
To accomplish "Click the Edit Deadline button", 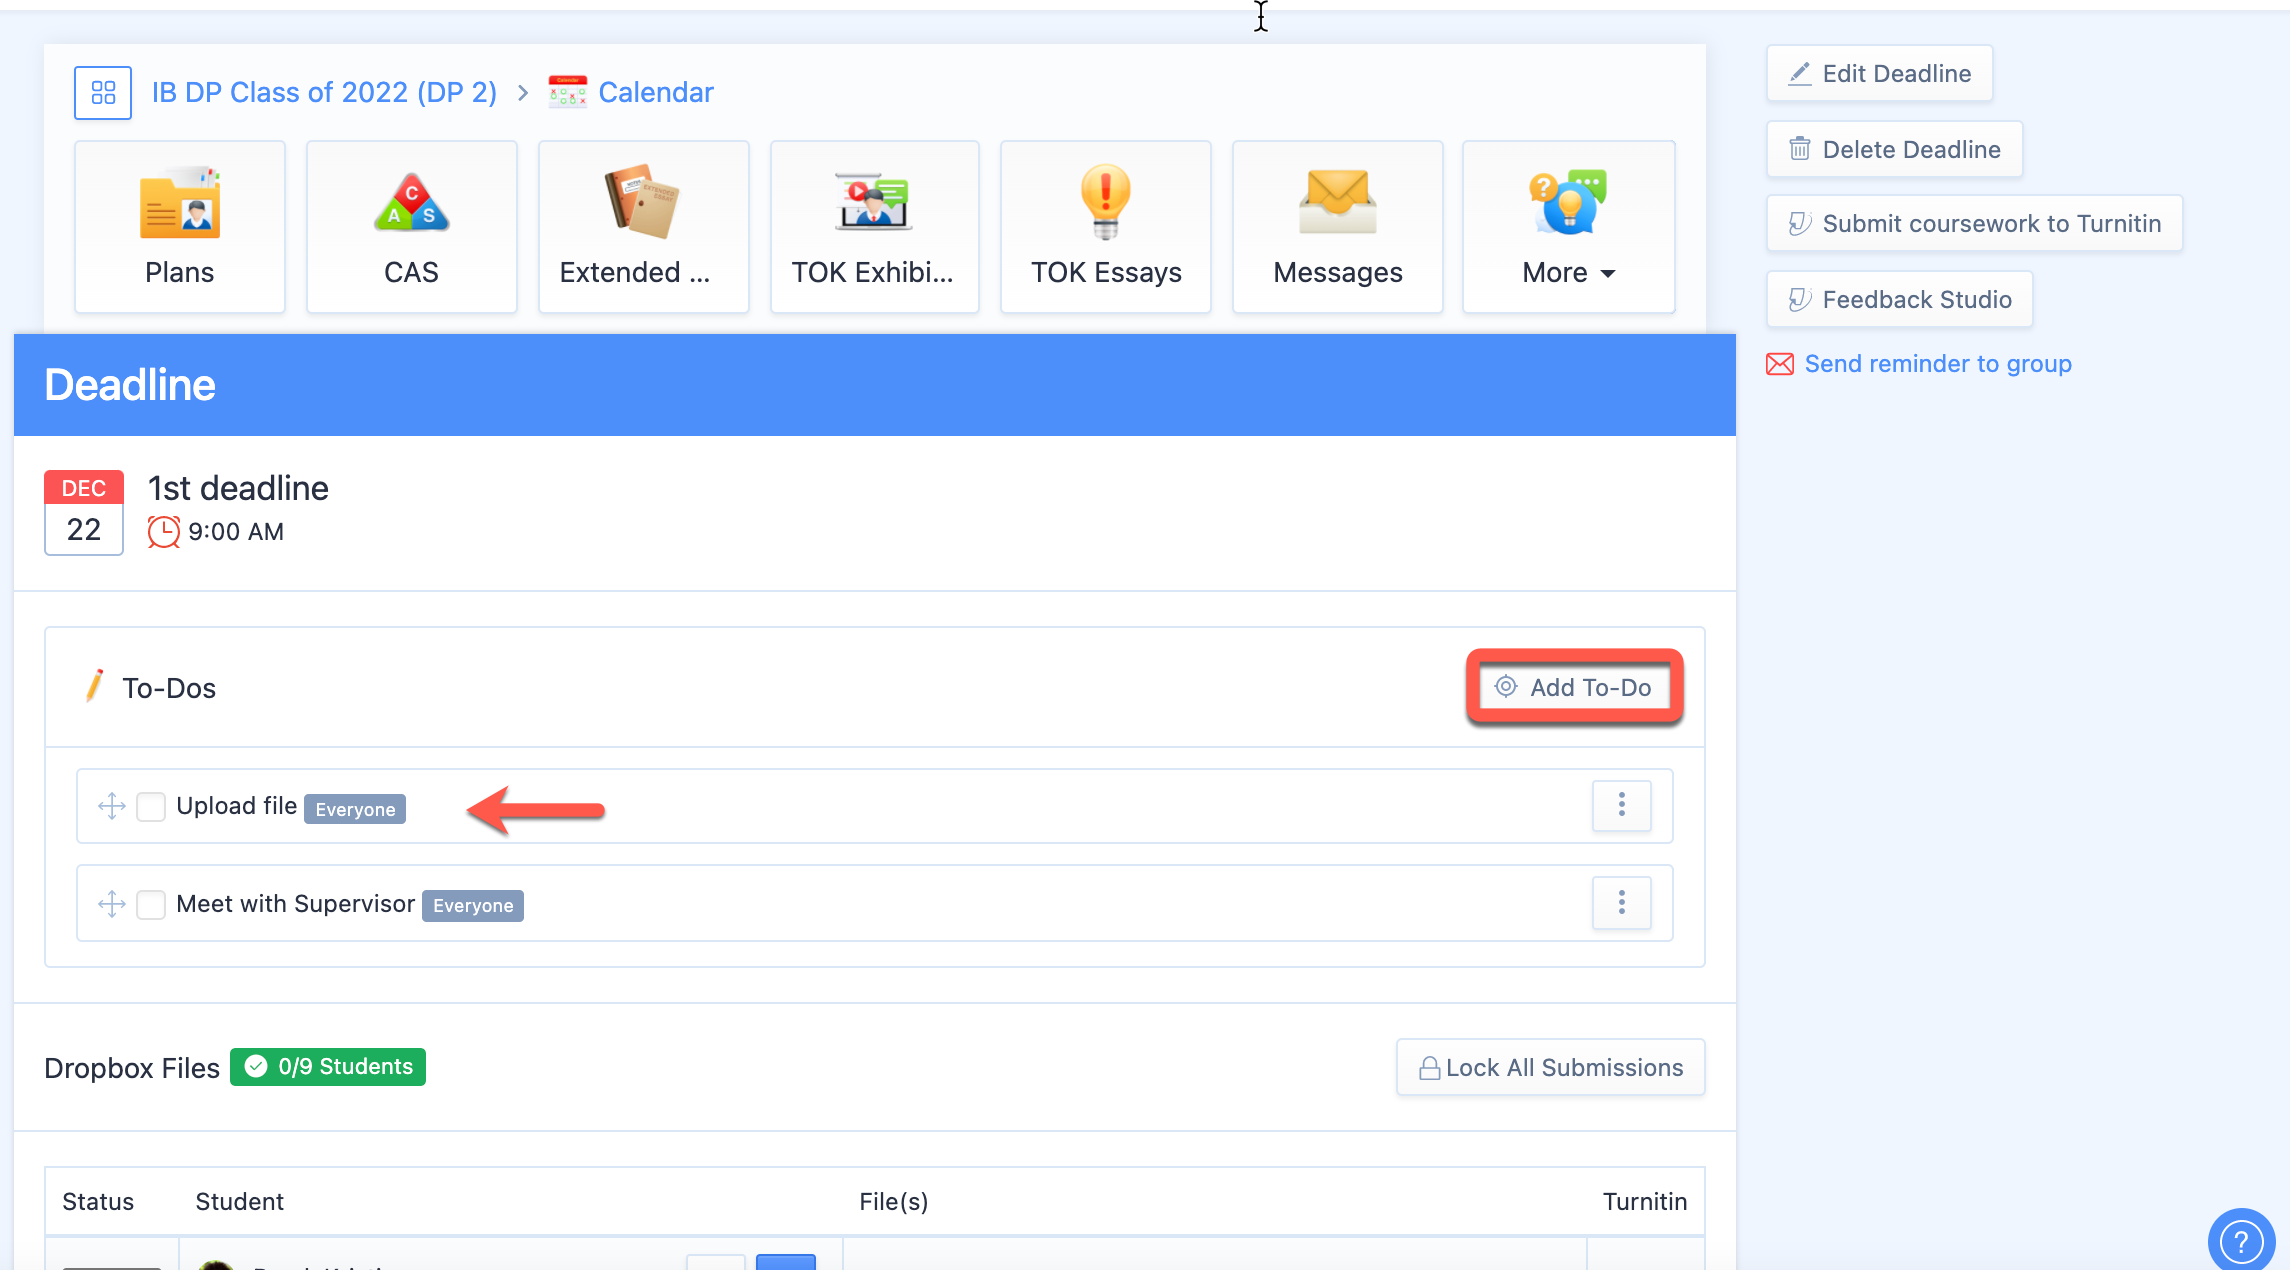I will [1880, 73].
